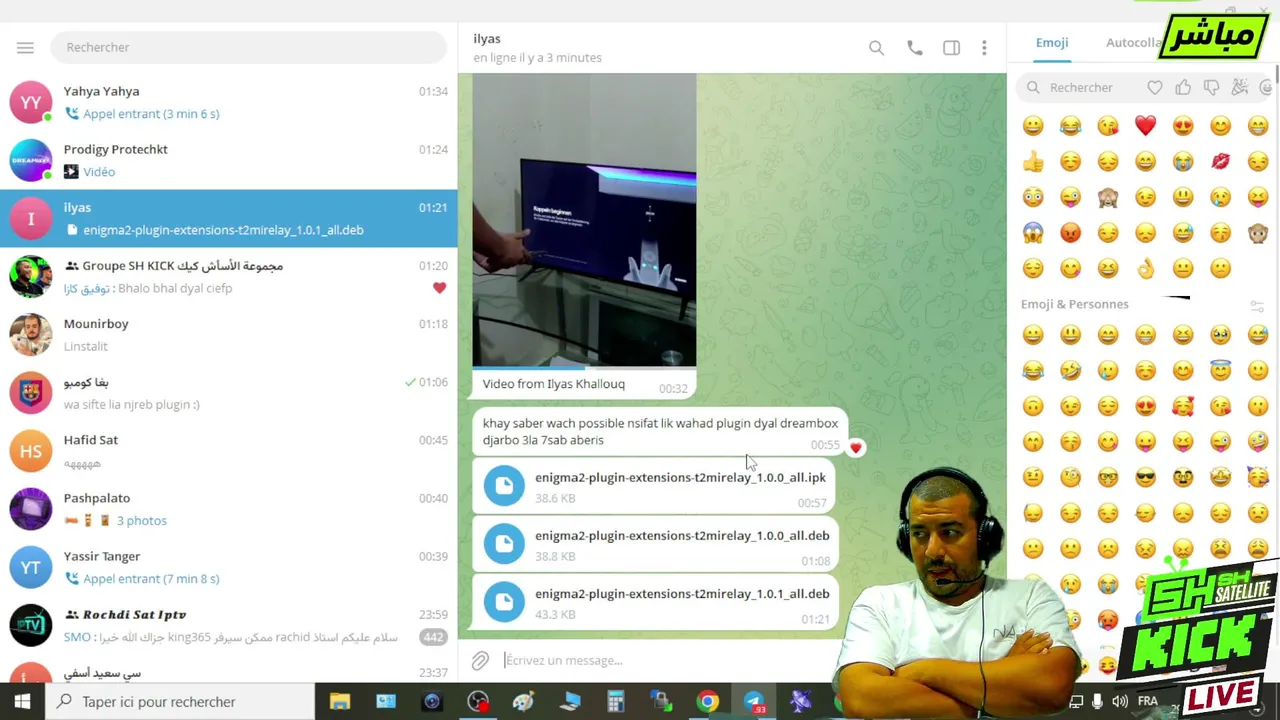Open the volume control in the system tray
Viewport: 1280px width, 720px height.
point(1120,702)
